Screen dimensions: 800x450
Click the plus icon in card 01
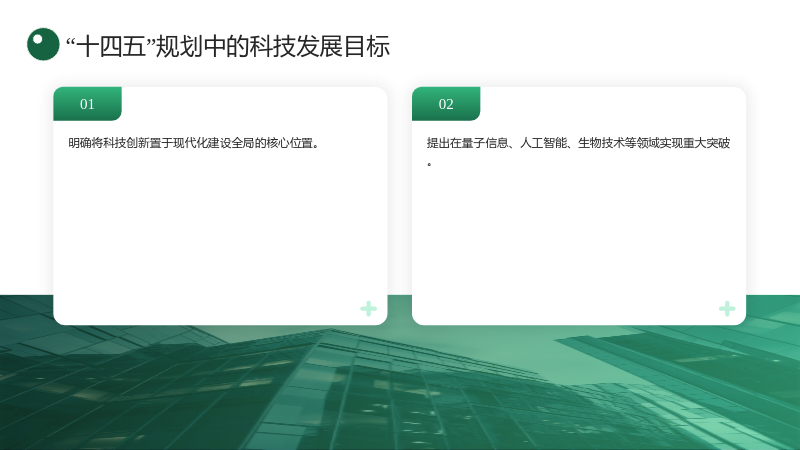(368, 309)
